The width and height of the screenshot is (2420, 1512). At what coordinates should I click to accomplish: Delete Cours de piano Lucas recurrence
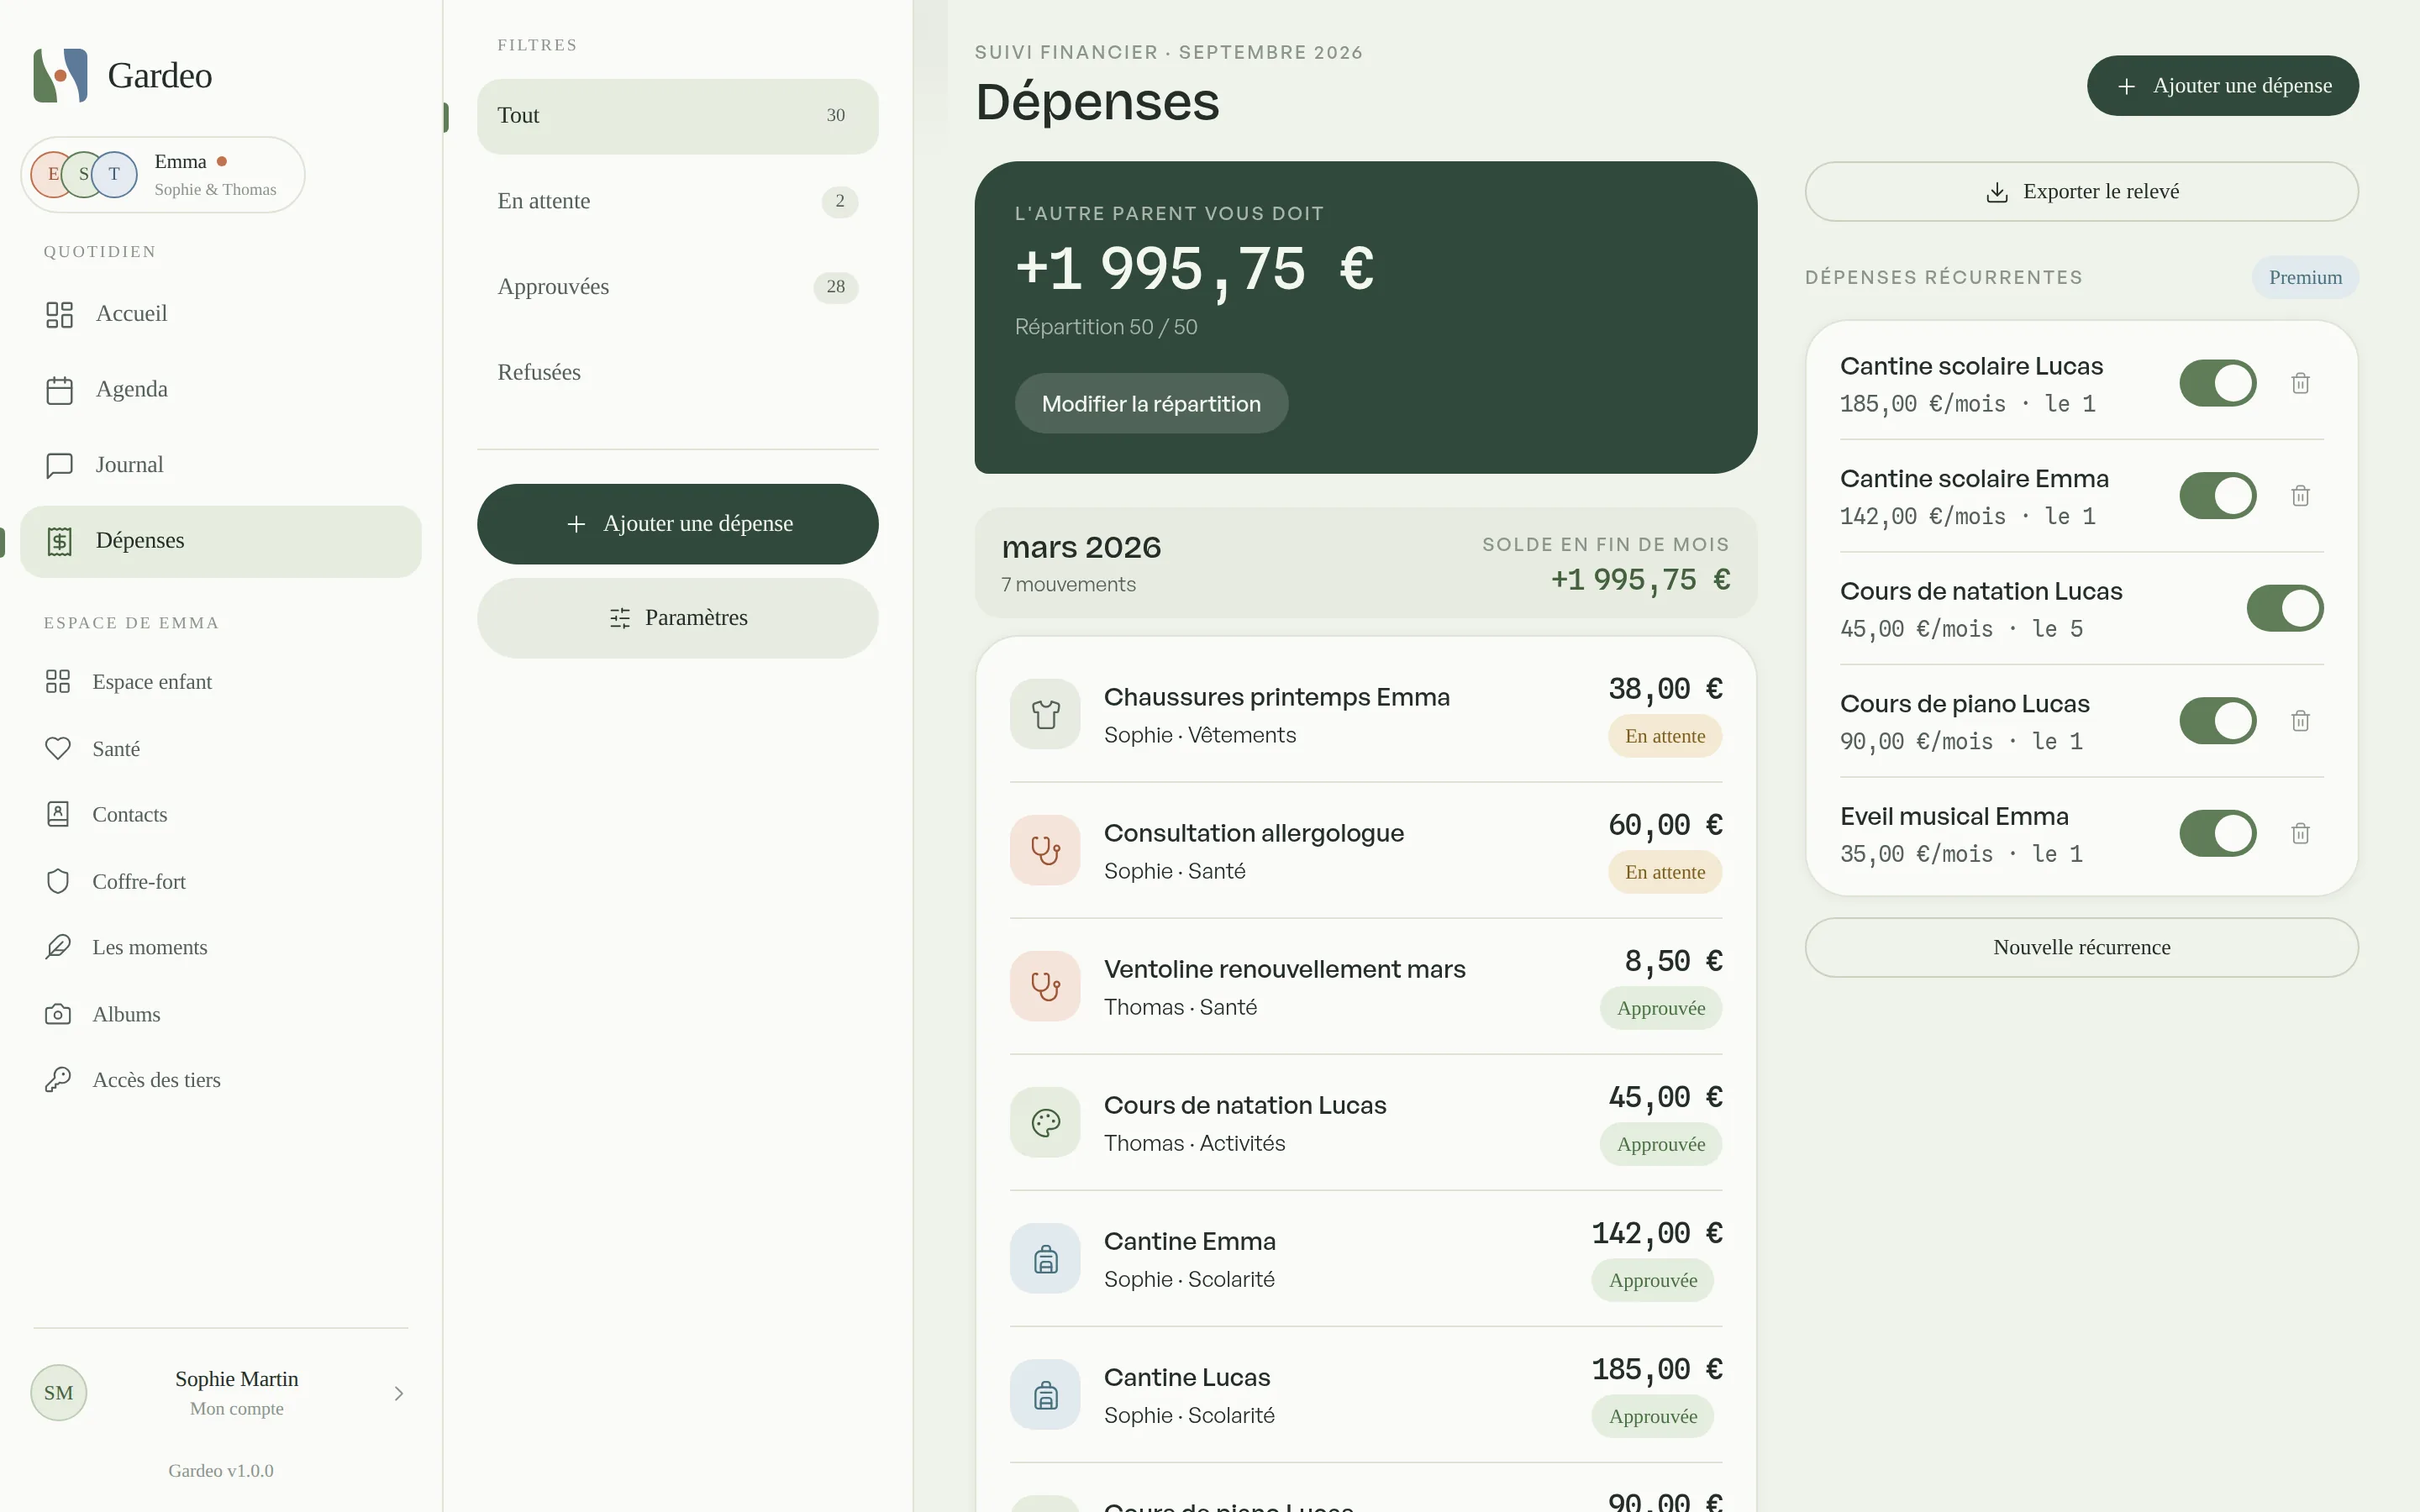[2300, 721]
